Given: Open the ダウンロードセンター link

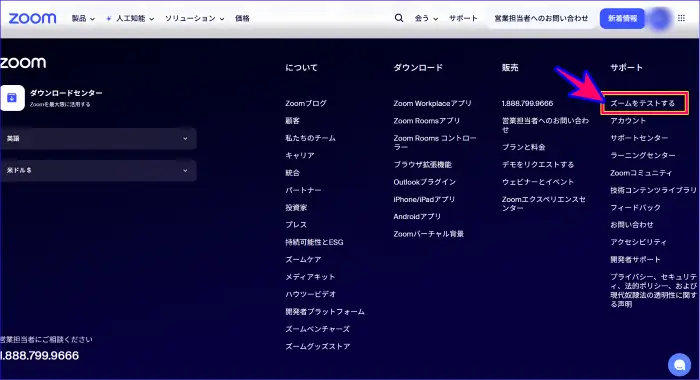Looking at the screenshot, I should click(66, 93).
